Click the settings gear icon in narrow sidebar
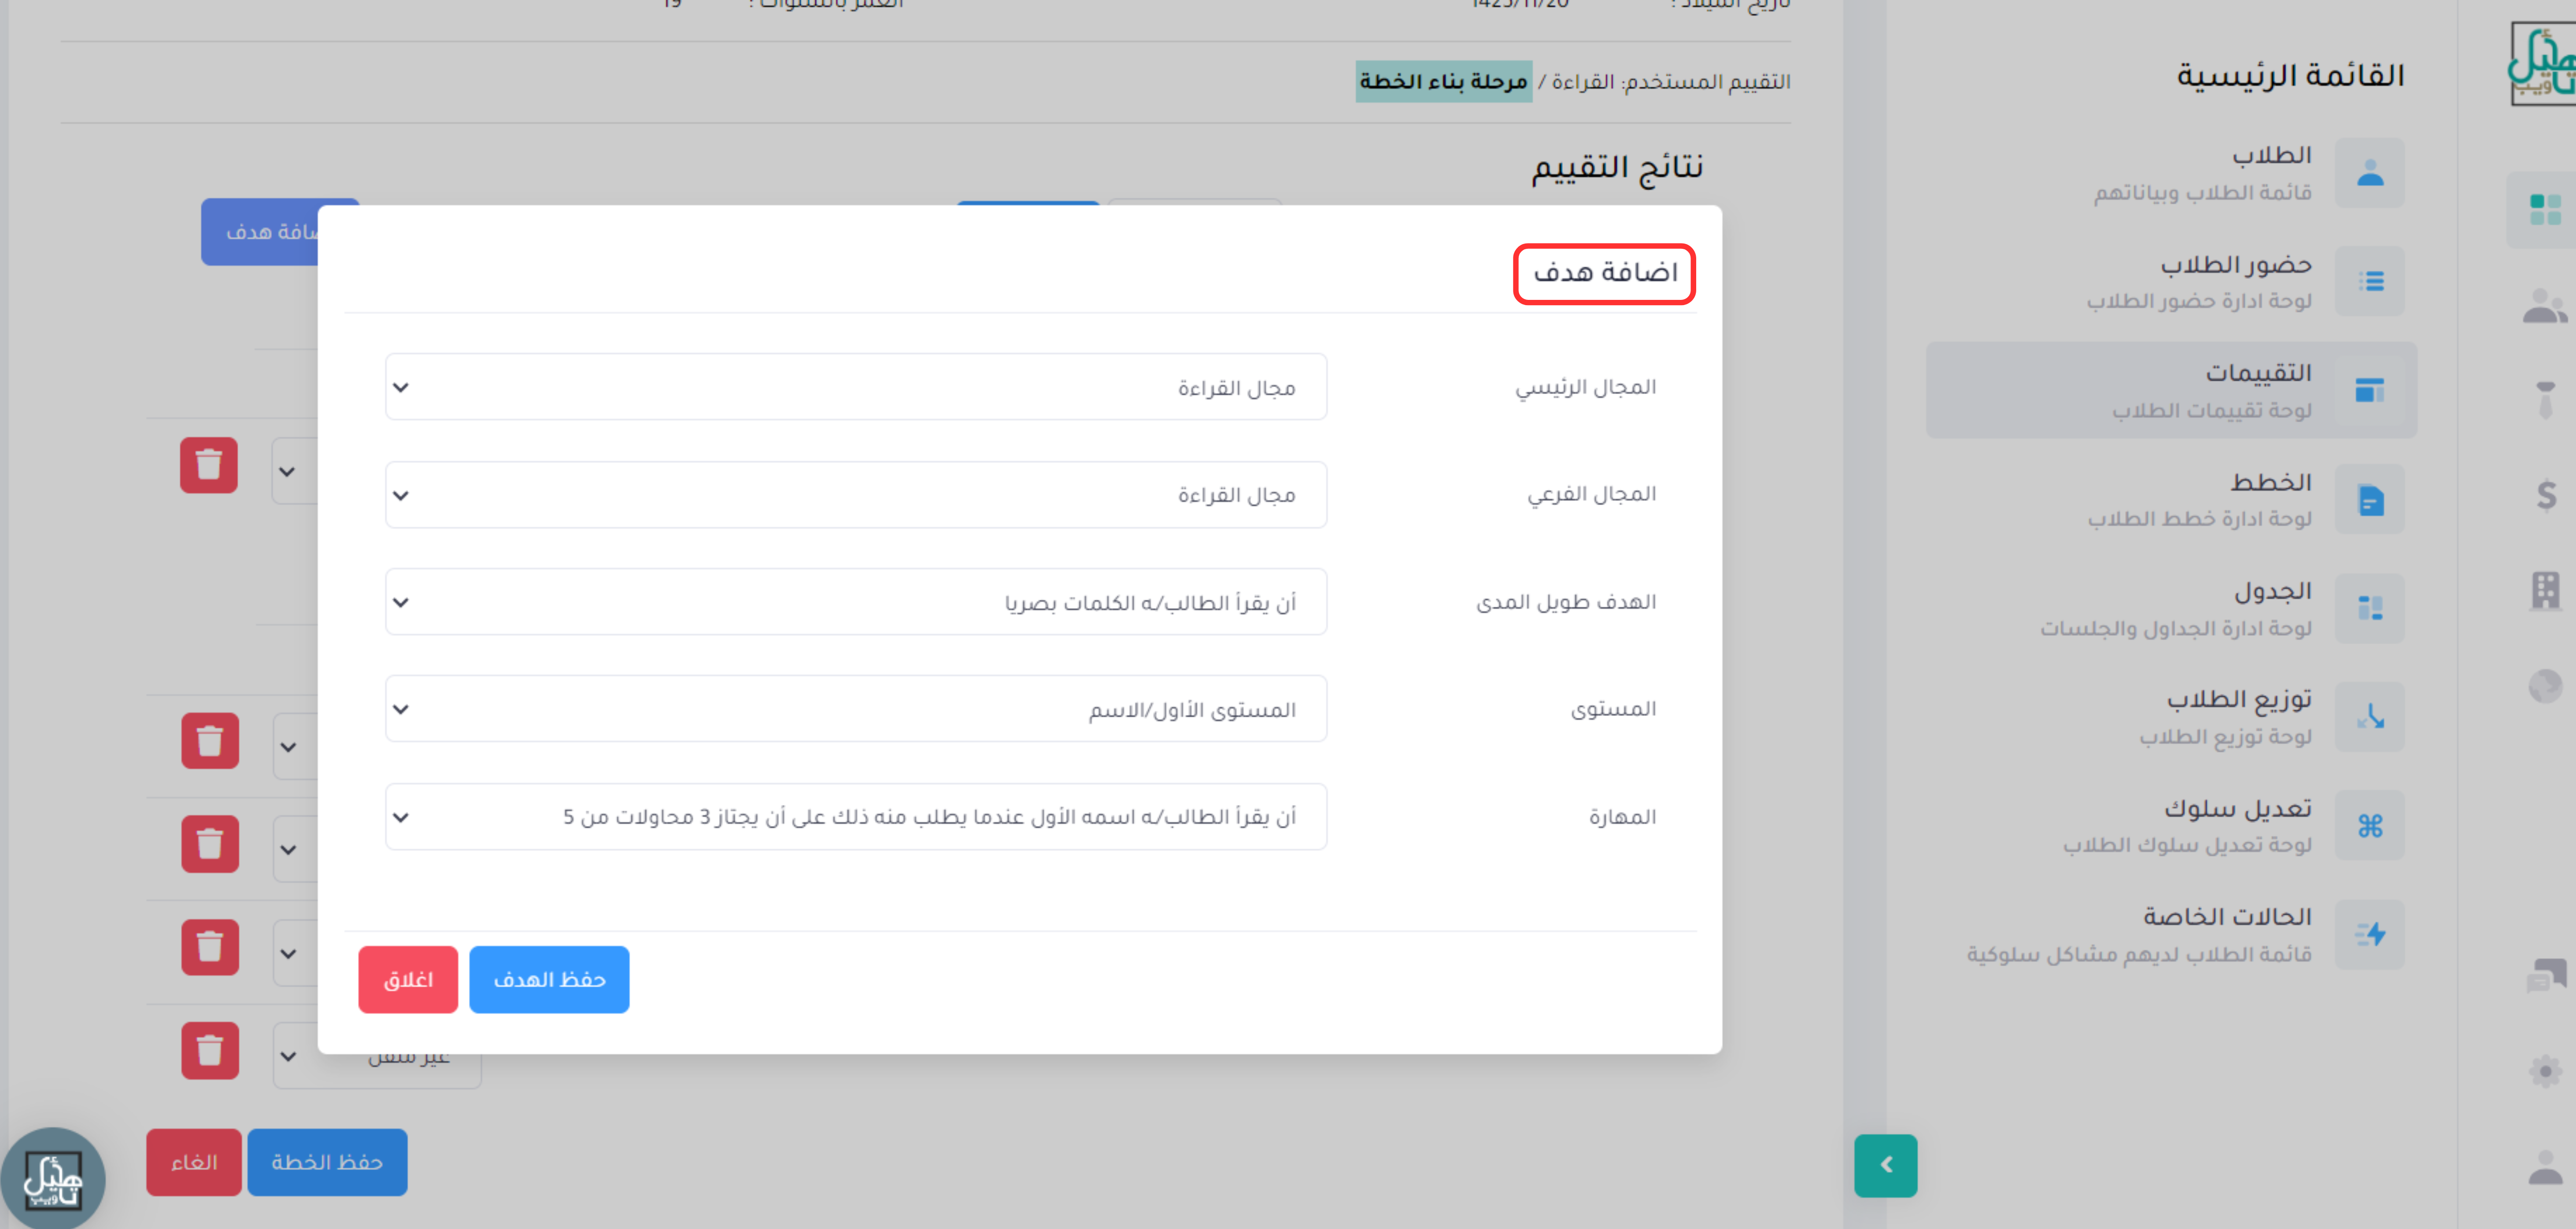The height and width of the screenshot is (1229, 2576). (2546, 1071)
